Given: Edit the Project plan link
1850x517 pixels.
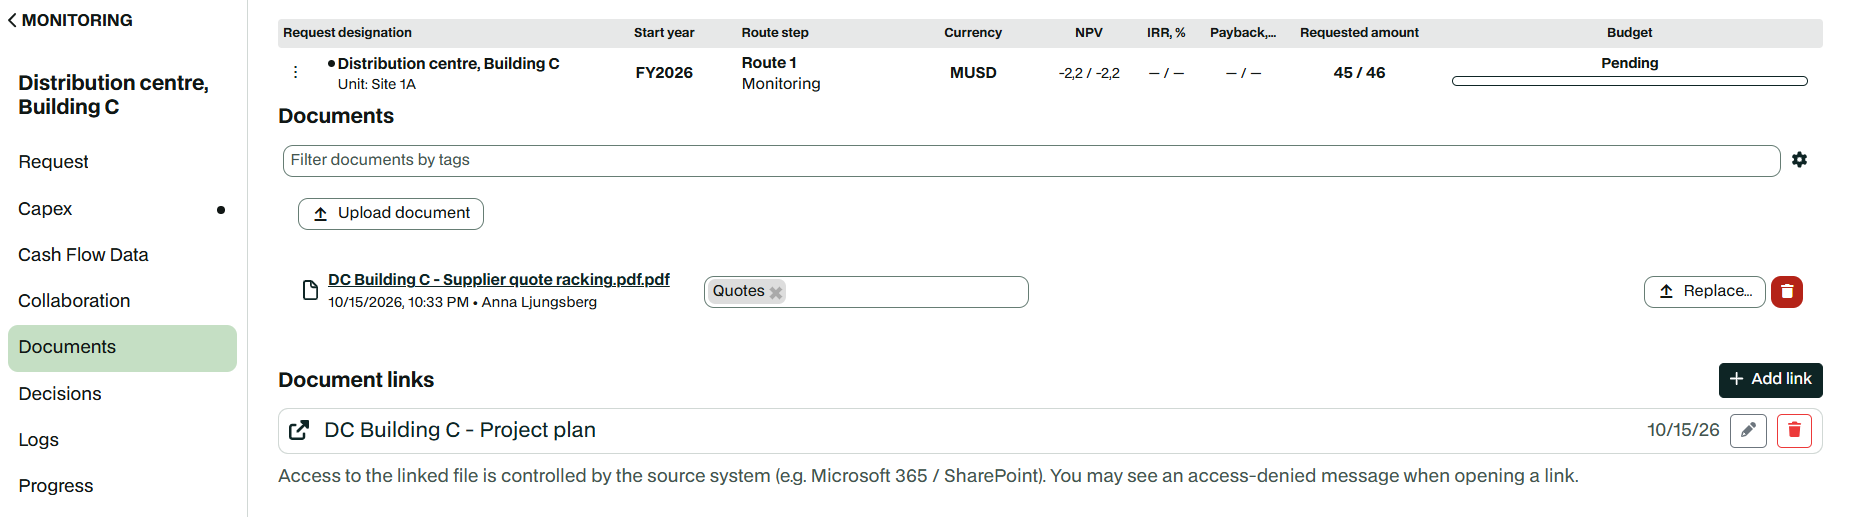Looking at the screenshot, I should 1748,431.
